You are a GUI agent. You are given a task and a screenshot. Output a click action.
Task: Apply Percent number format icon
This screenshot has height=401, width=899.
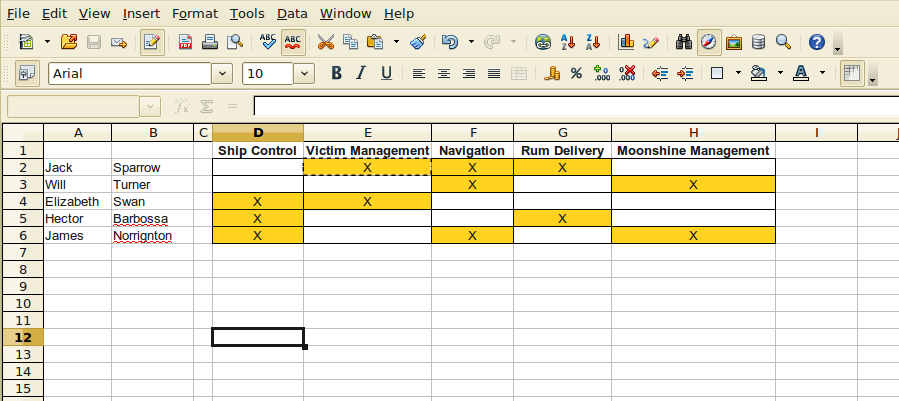tap(576, 73)
